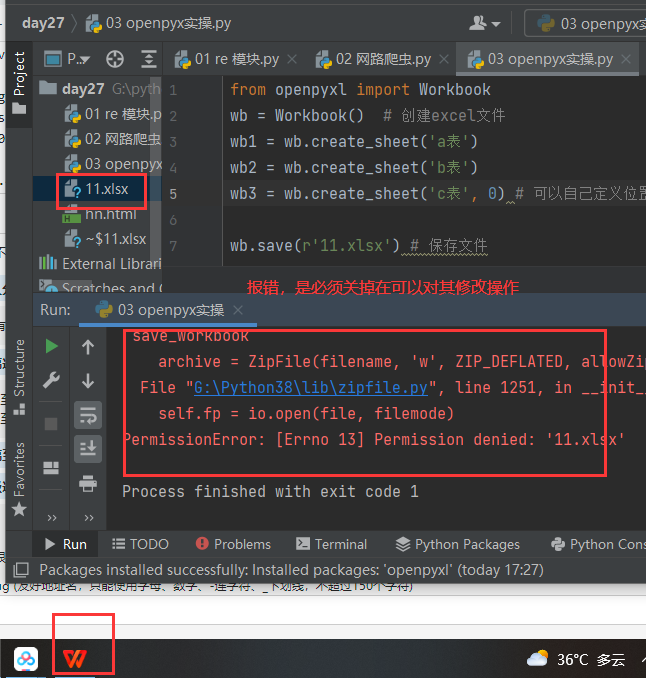The image size is (646, 678).
Task: Click line number 1 in gutter
Action: [x=173, y=90]
